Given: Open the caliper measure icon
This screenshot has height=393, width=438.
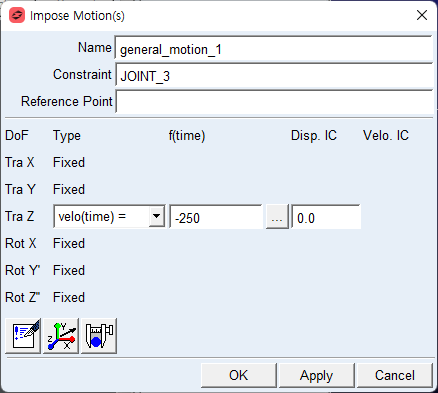Looking at the screenshot, I should tap(99, 336).
